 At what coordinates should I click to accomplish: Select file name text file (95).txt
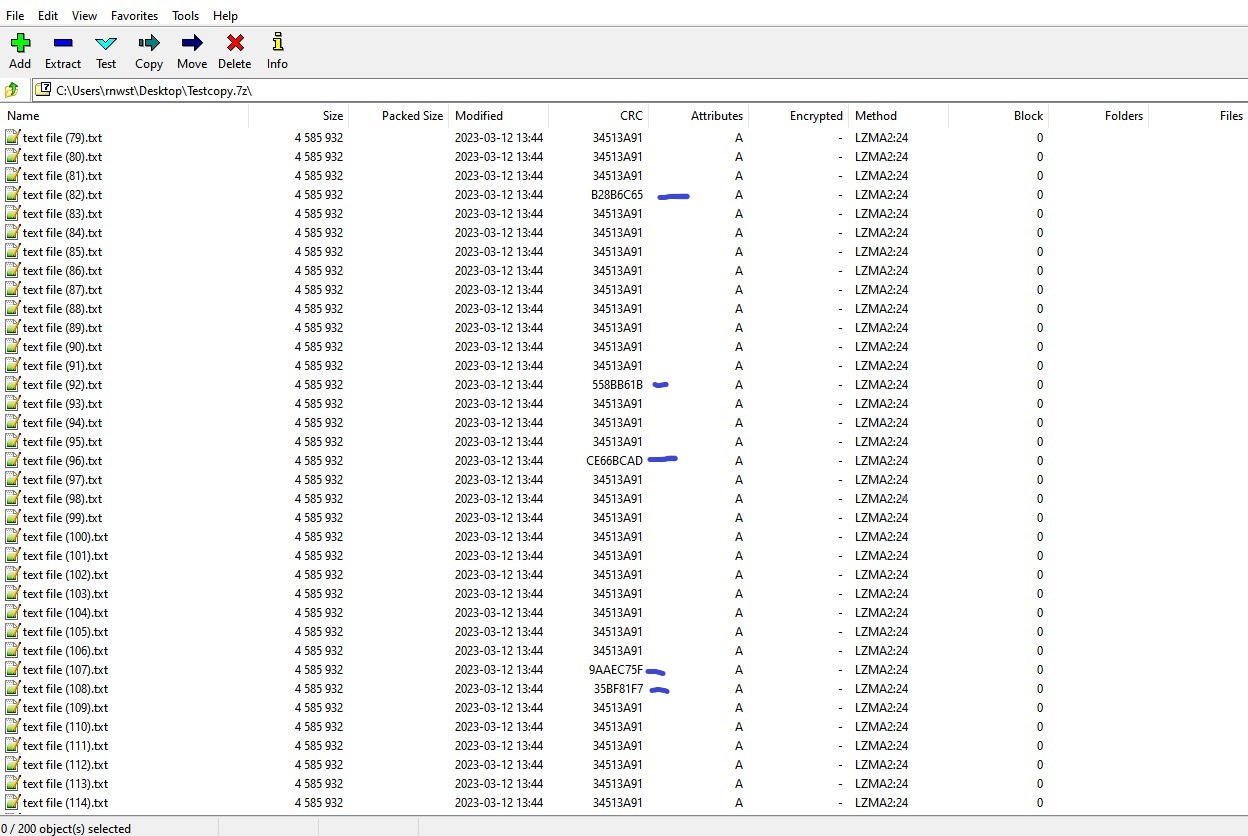coord(62,442)
